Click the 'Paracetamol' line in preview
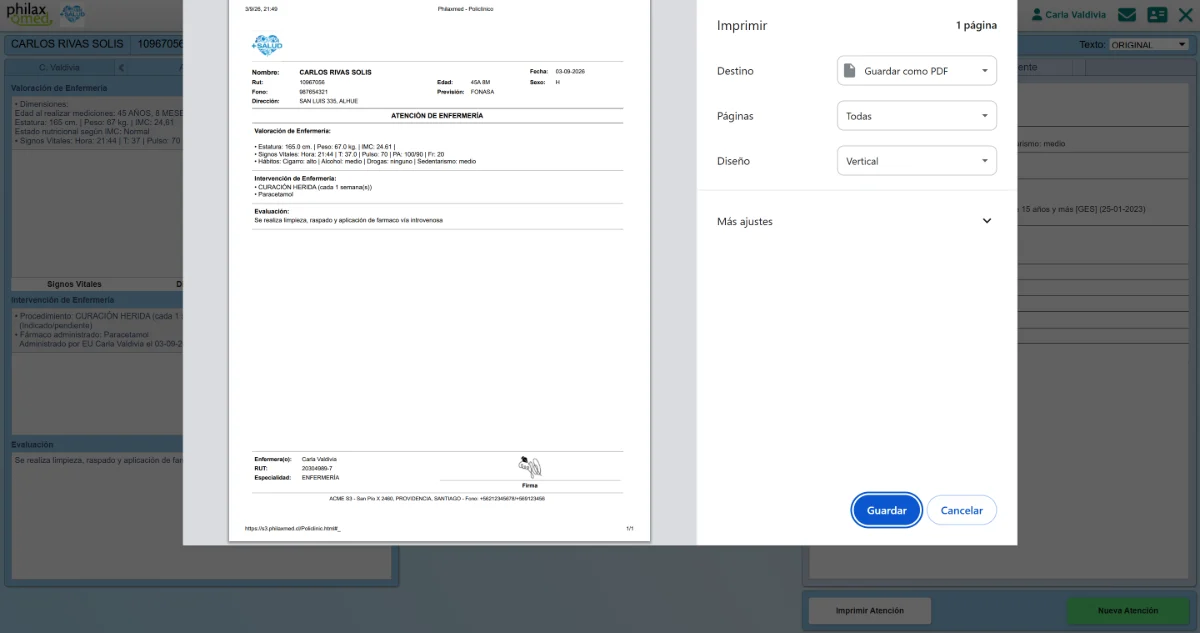The width and height of the screenshot is (1200, 633). click(275, 194)
